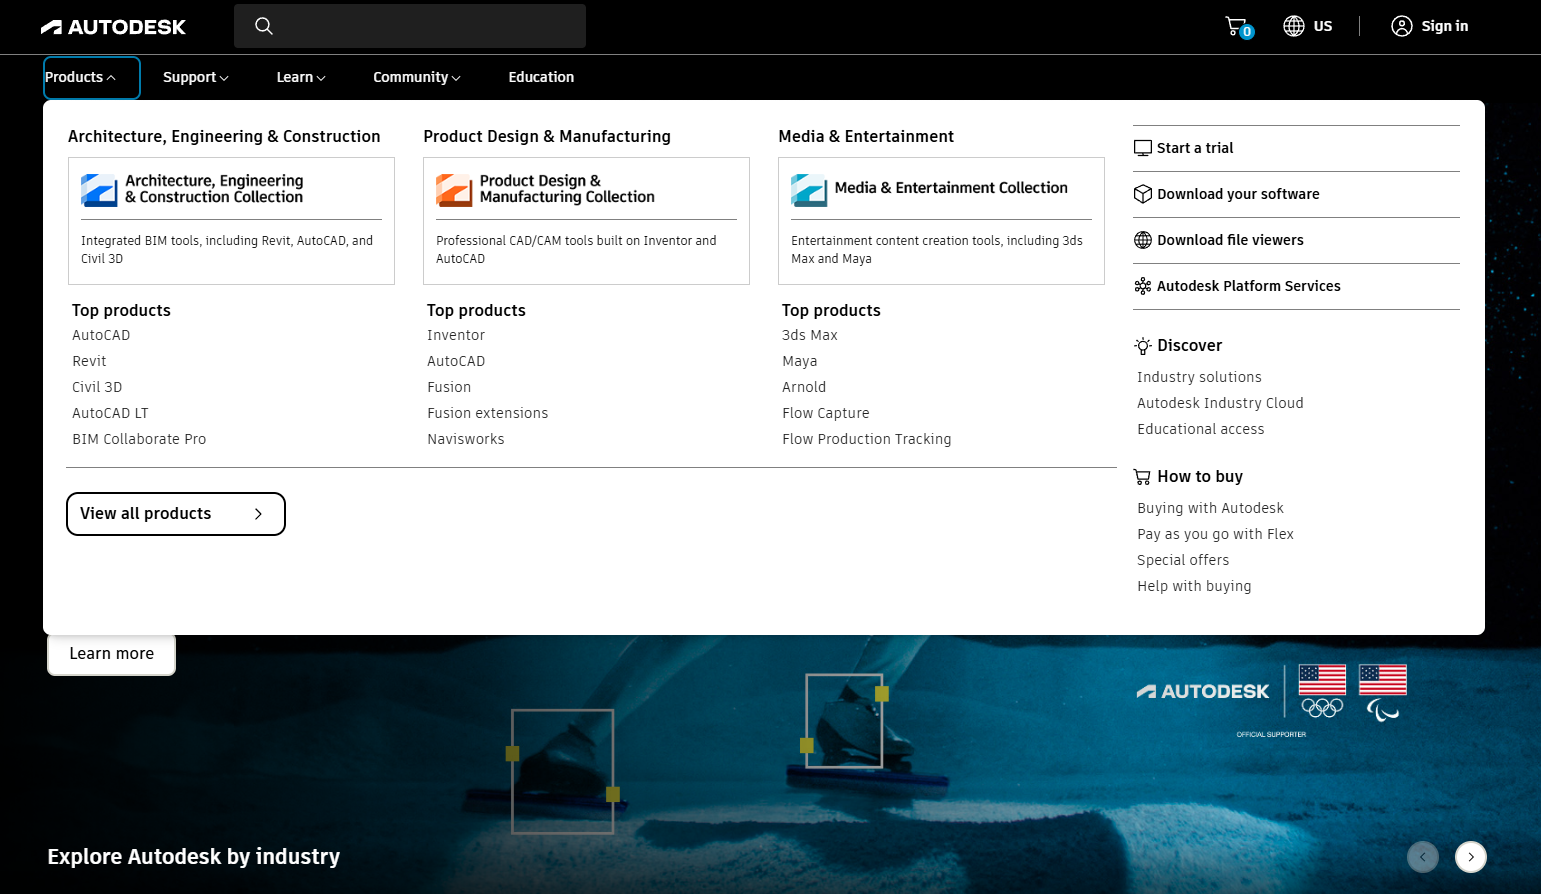Viewport: 1541px width, 894px height.
Task: Click the Autodesk logo in header
Action: click(x=113, y=27)
